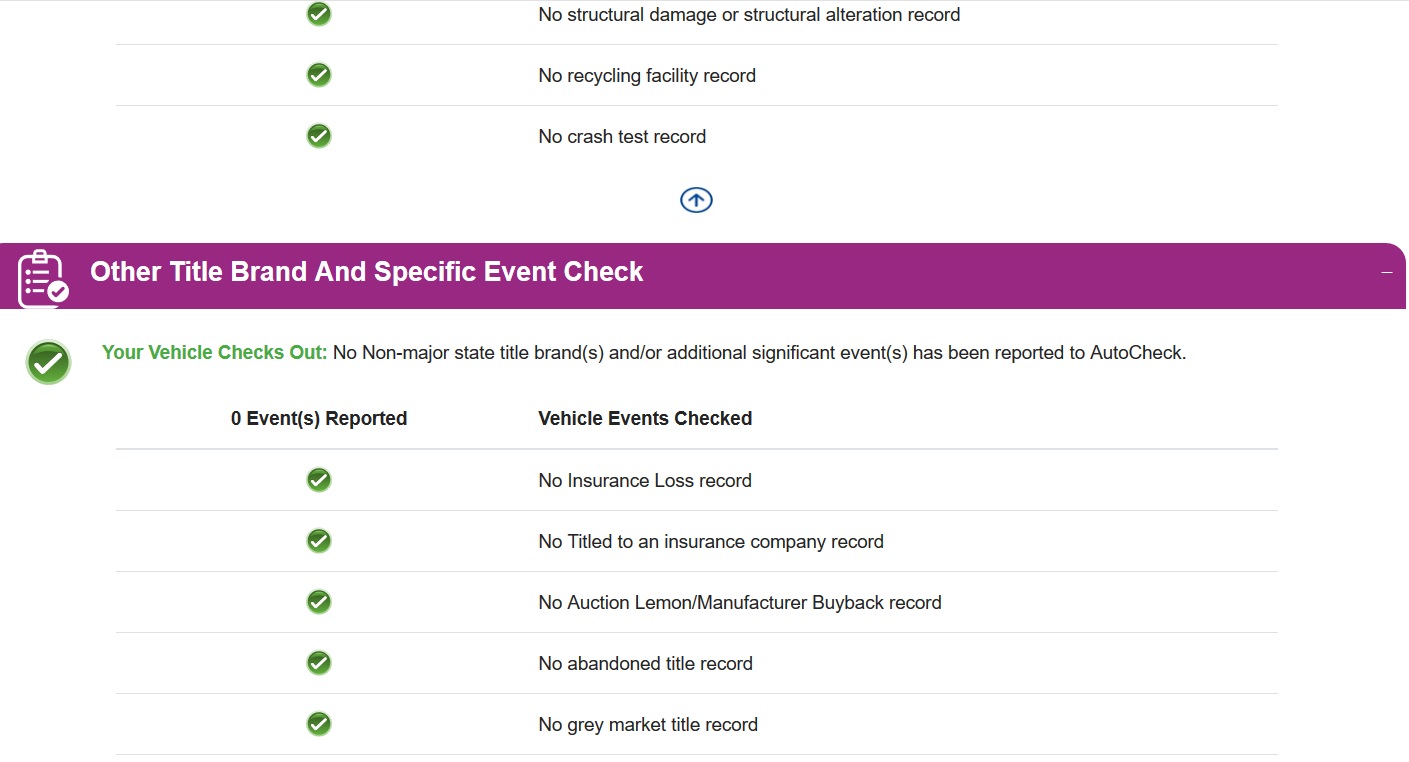Click the 'Vehicle Events Checked' column header
This screenshot has height=762, width=1409.
tap(645, 419)
